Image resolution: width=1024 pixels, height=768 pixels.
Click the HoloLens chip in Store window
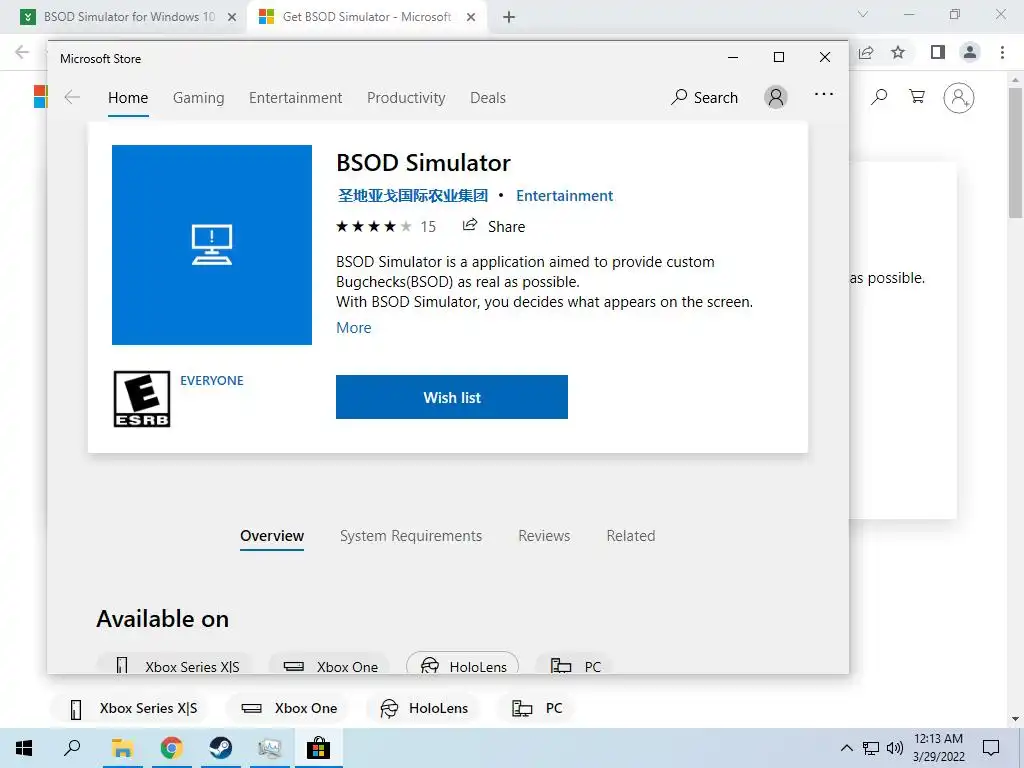click(x=462, y=664)
